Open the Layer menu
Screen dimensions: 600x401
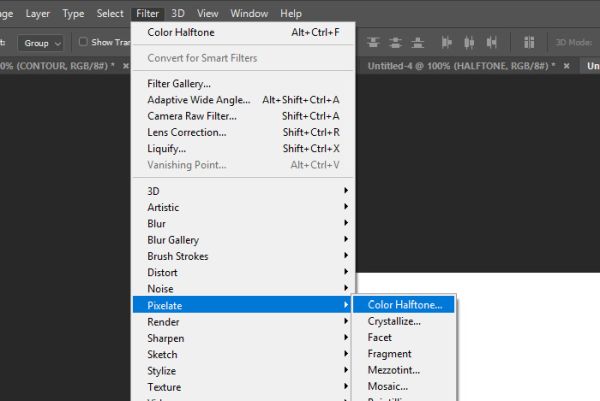pyautogui.click(x=38, y=14)
